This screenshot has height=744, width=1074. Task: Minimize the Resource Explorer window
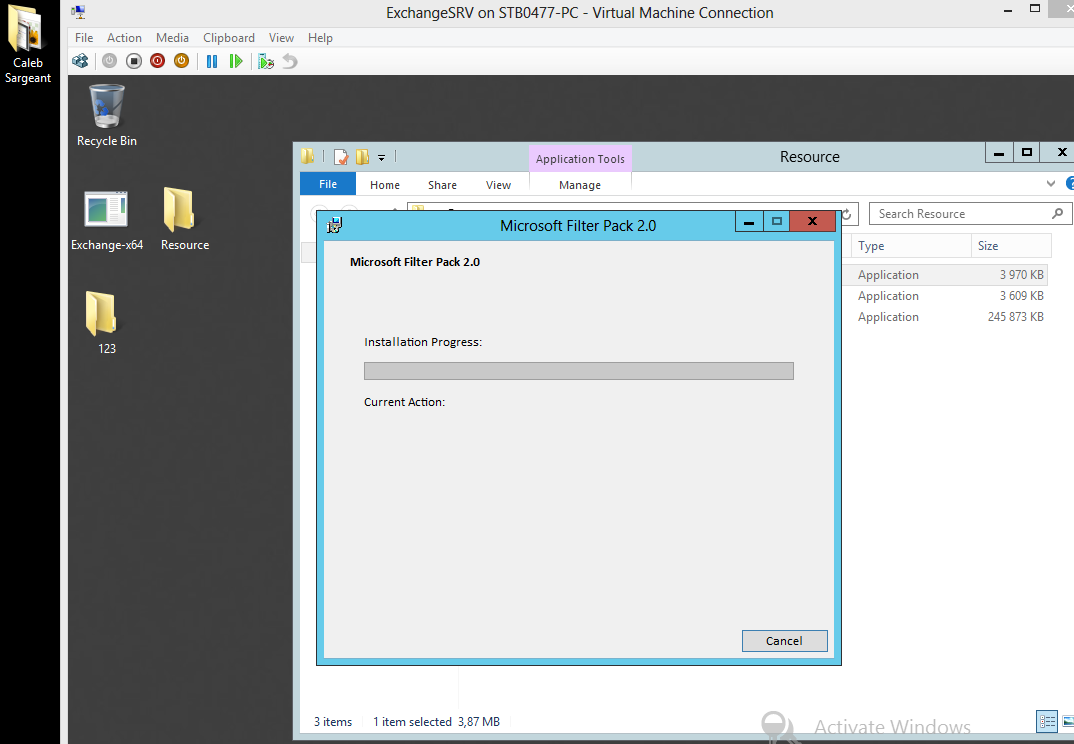tap(999, 153)
